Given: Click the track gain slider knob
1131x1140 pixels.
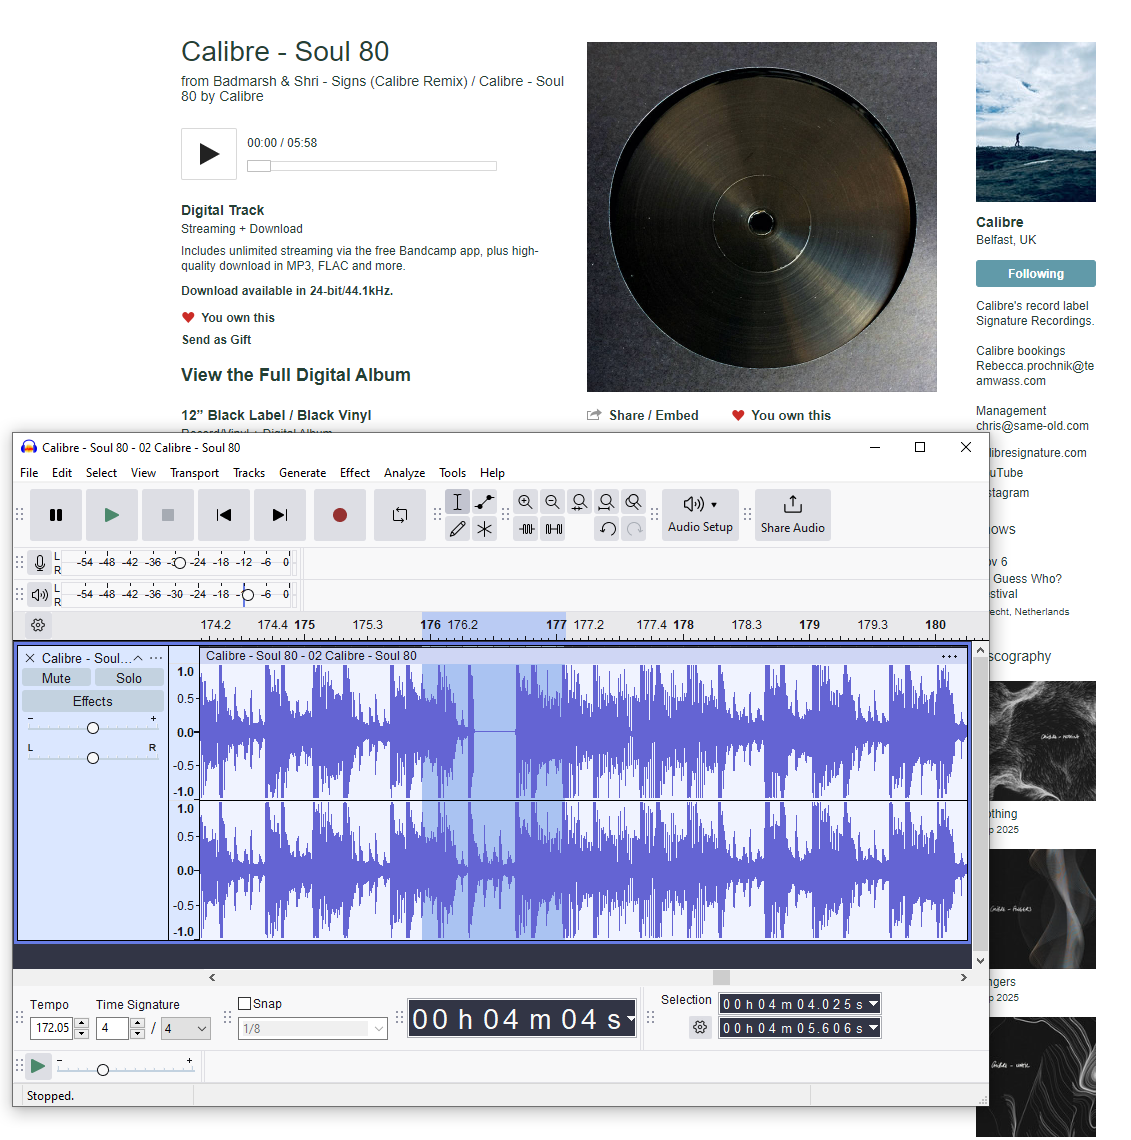Looking at the screenshot, I should (93, 728).
